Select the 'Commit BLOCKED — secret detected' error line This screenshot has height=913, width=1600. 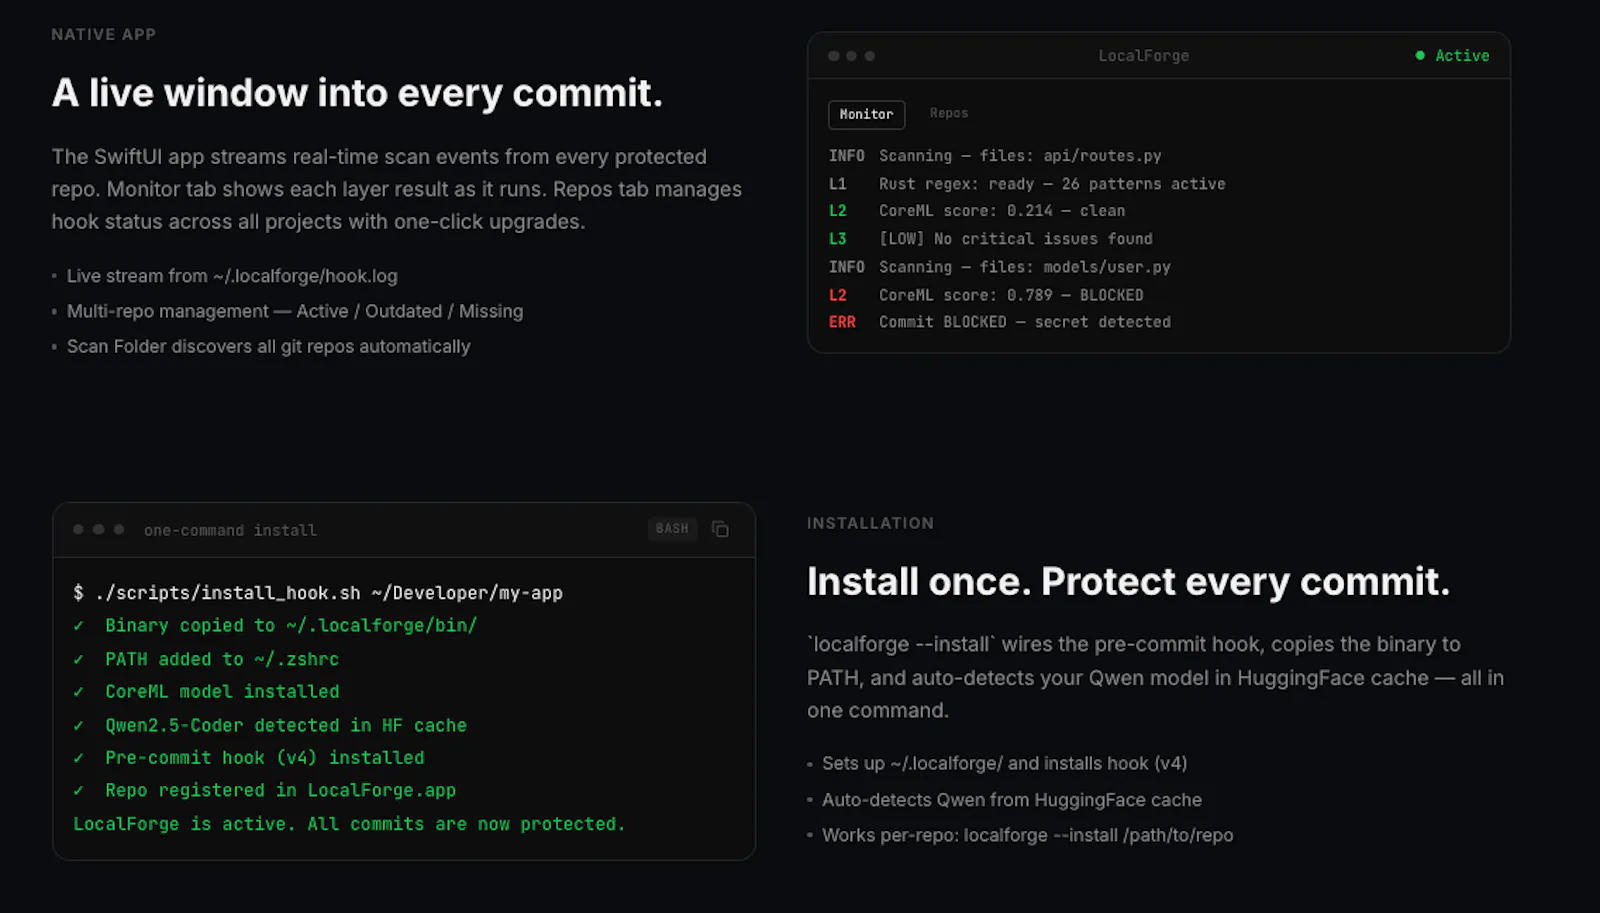click(1025, 322)
